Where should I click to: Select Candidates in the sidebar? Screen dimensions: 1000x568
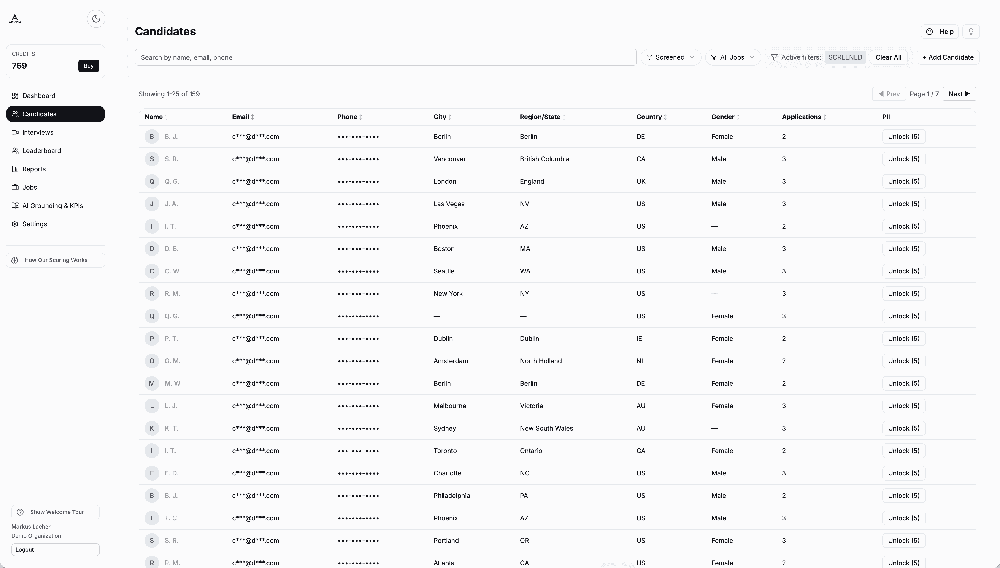[55, 114]
